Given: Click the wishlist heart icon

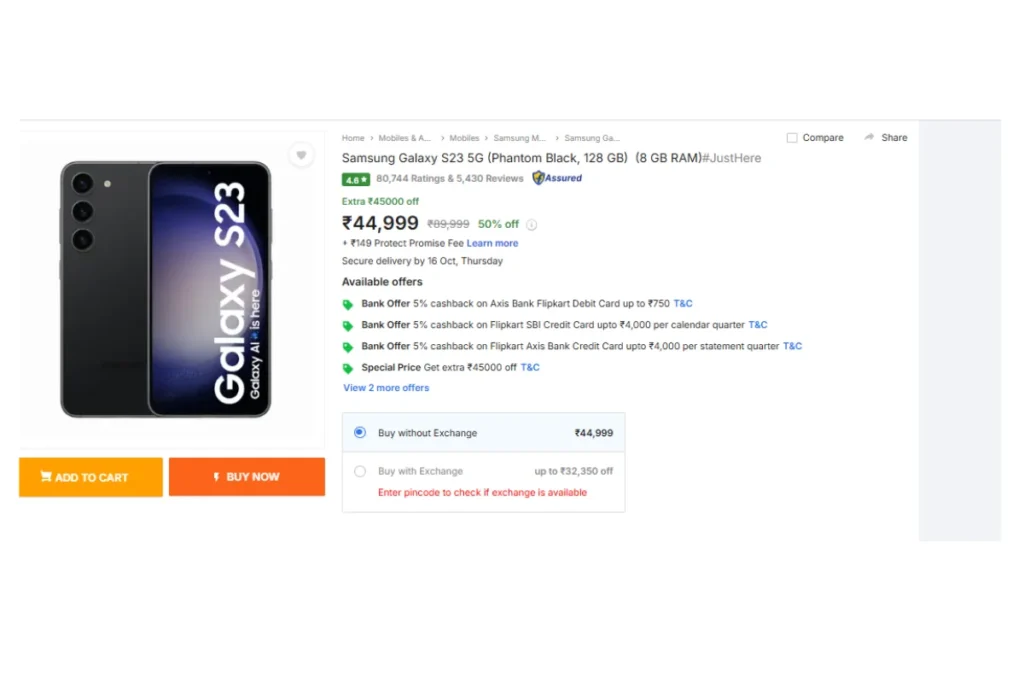Looking at the screenshot, I should pos(300,155).
